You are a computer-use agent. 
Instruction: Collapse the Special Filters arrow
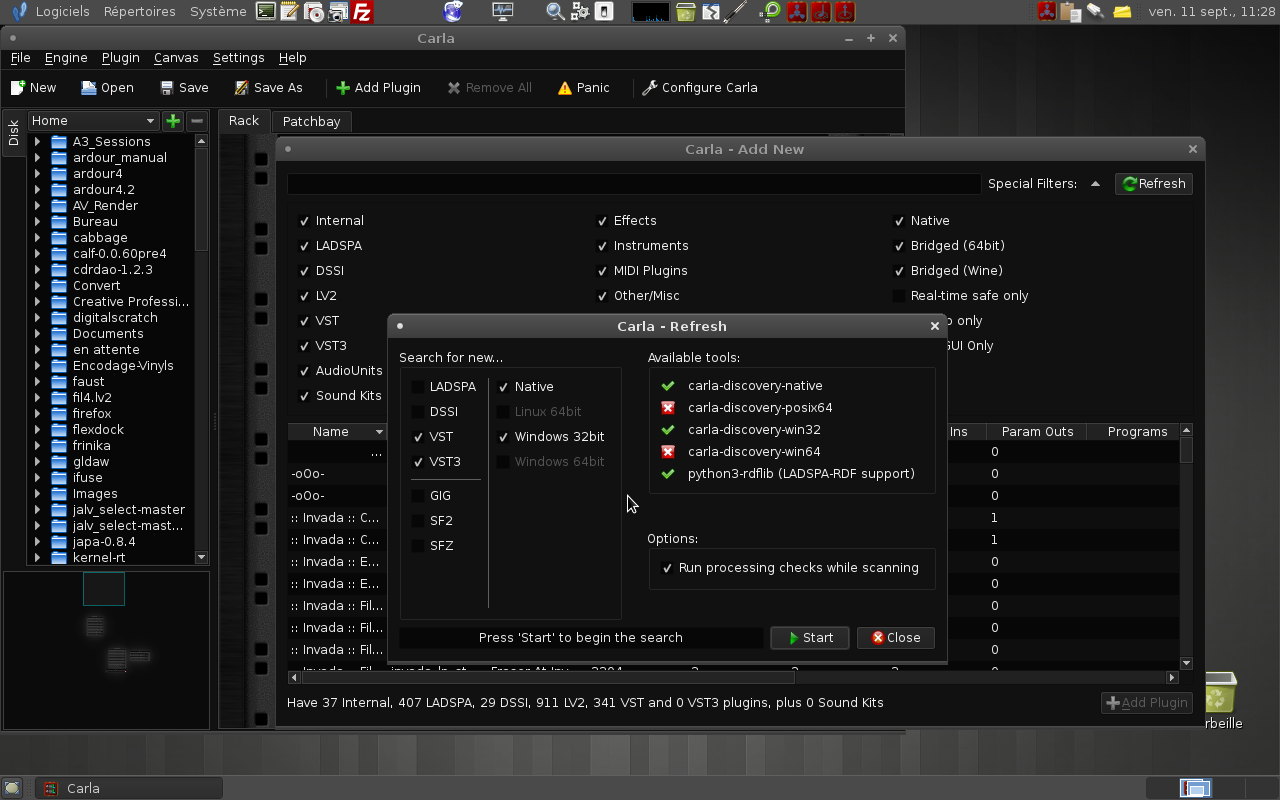1095,184
